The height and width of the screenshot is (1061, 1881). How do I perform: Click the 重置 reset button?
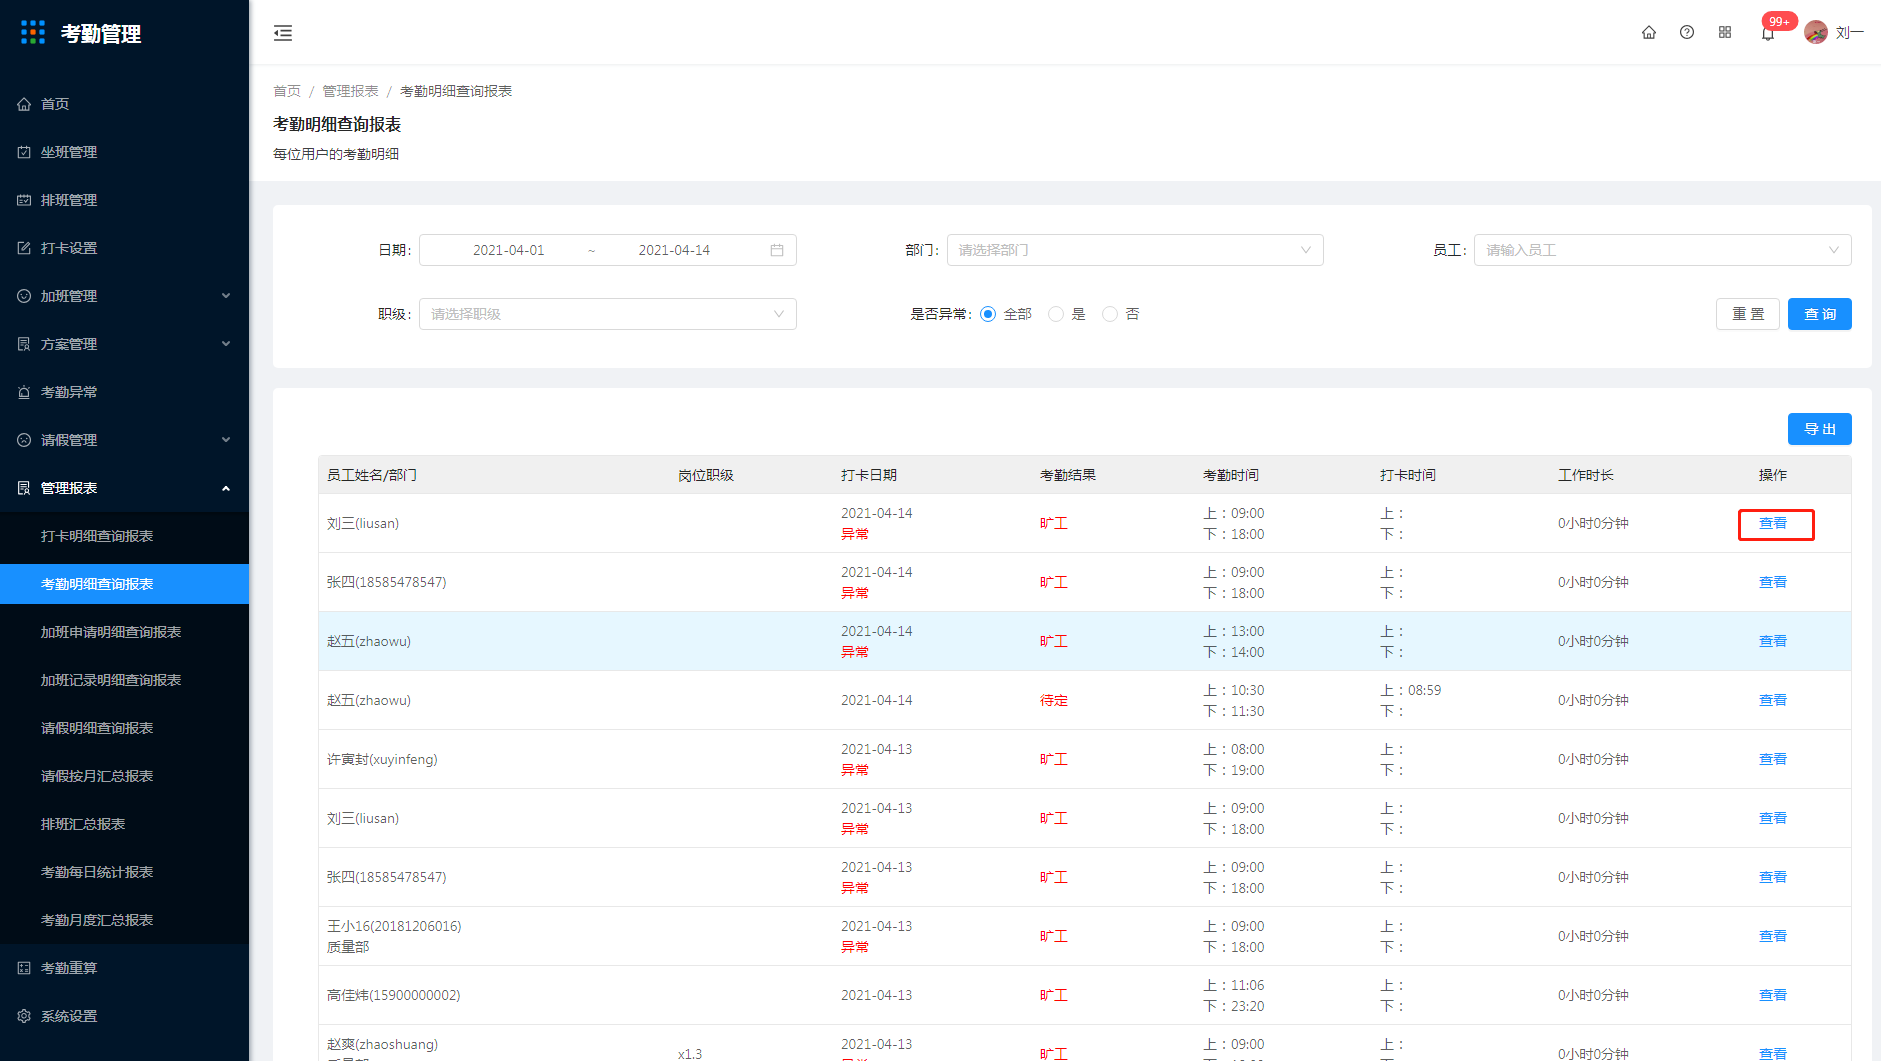coord(1748,314)
